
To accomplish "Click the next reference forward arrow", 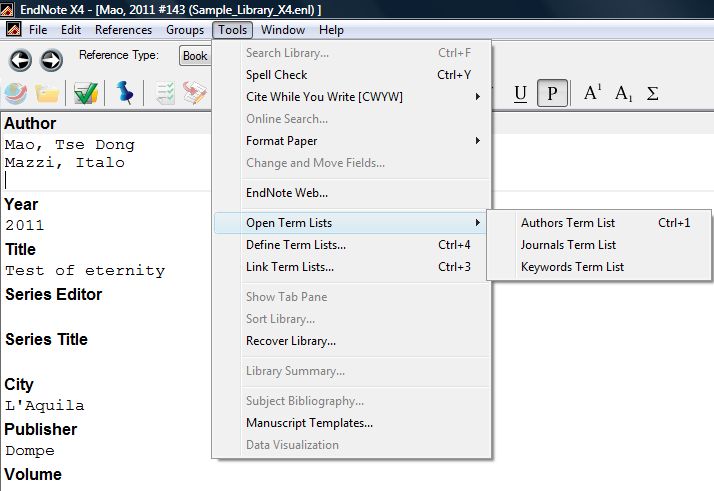I will (50, 60).
